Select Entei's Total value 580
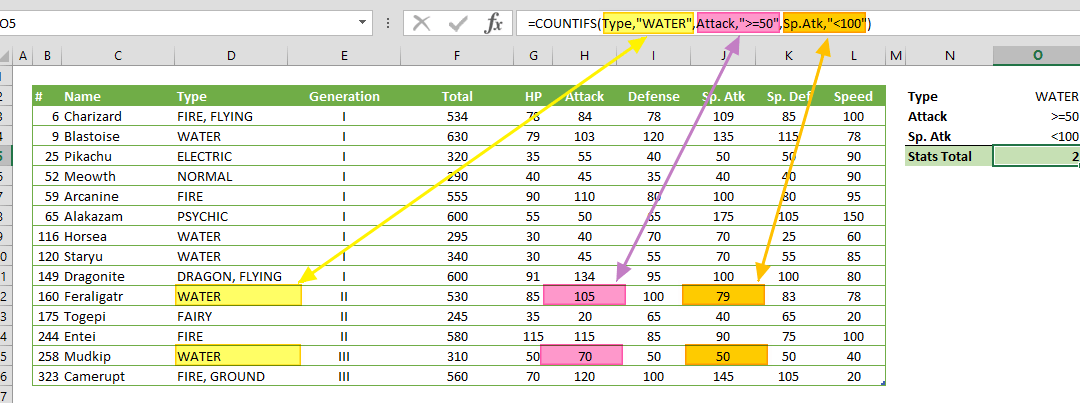This screenshot has width=1080, height=403. point(457,337)
